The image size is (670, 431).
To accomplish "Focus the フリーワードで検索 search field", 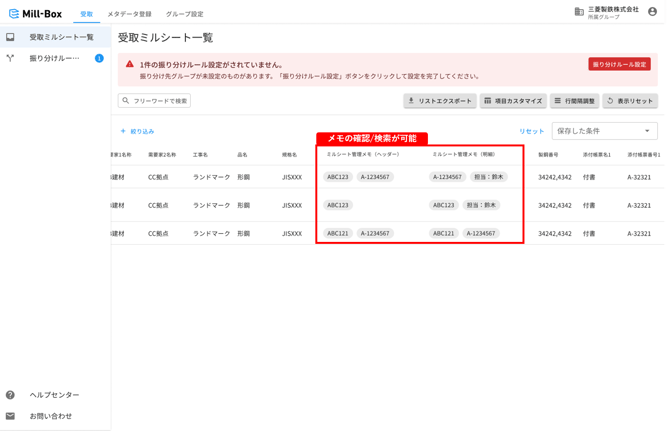I will click(154, 101).
